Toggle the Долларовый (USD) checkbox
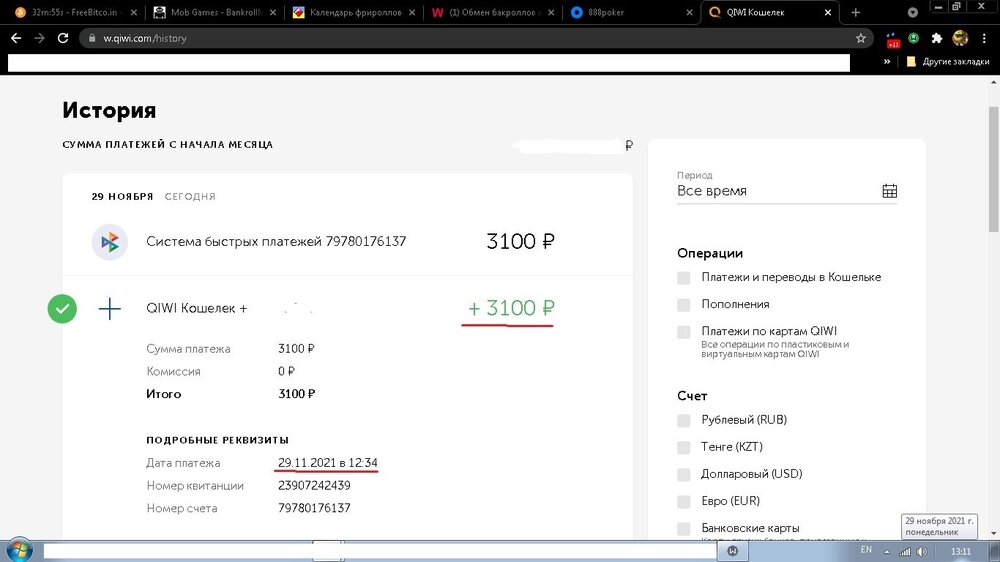 (684, 474)
